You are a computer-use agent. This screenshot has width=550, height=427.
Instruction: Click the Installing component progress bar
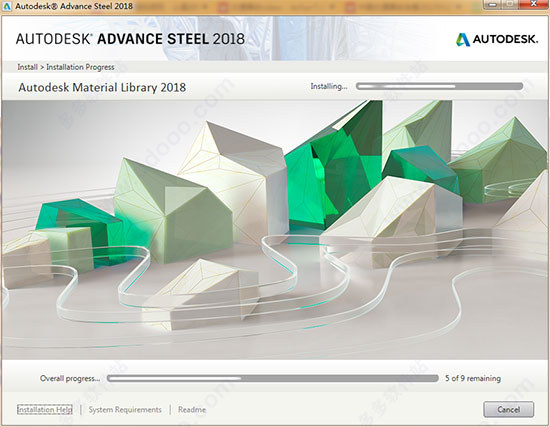[439, 86]
